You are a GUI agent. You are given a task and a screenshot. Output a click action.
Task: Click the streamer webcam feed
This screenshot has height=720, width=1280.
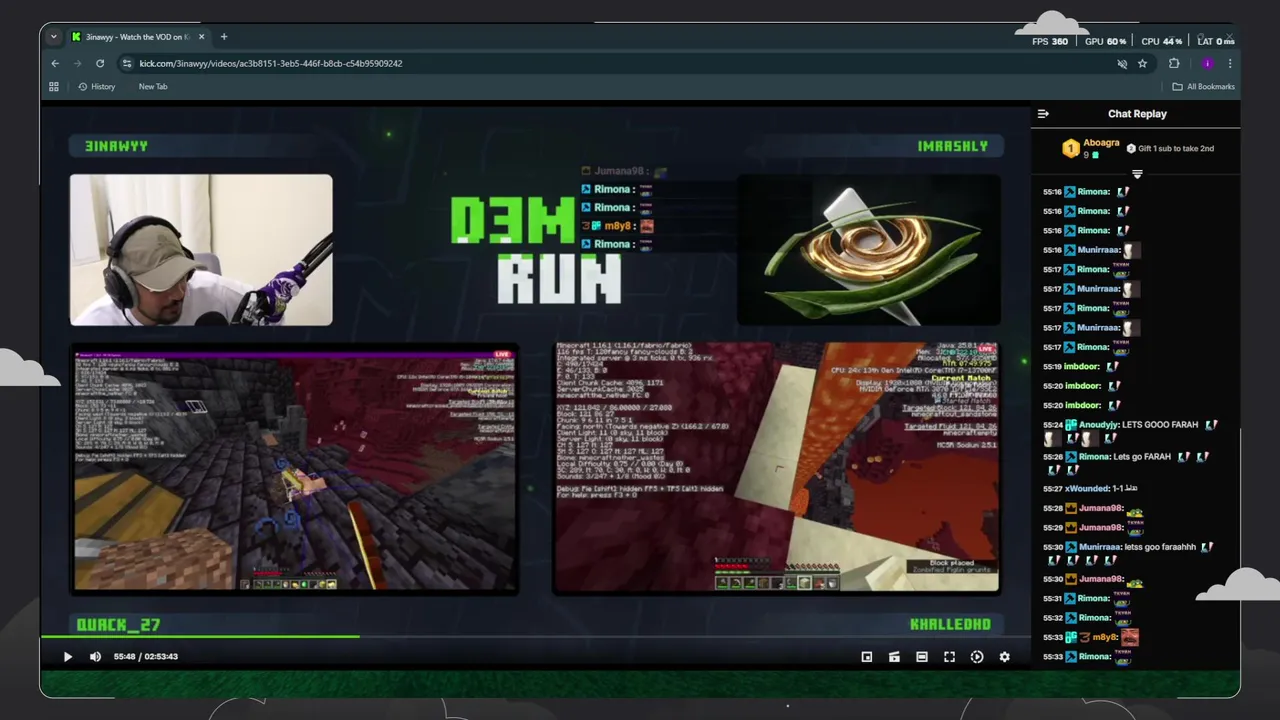point(201,250)
